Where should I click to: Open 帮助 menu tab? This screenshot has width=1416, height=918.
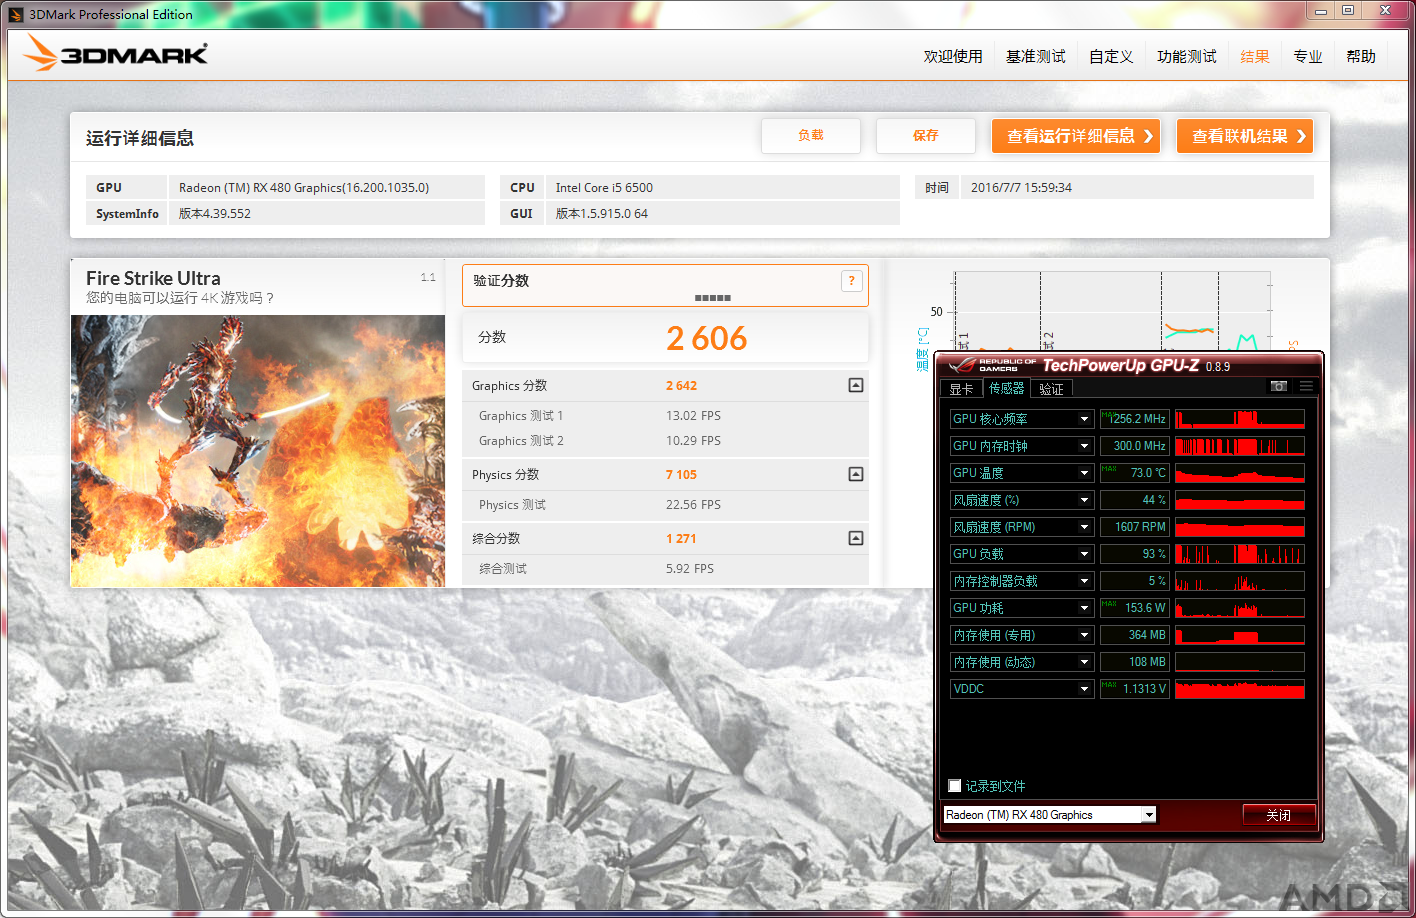coord(1361,57)
